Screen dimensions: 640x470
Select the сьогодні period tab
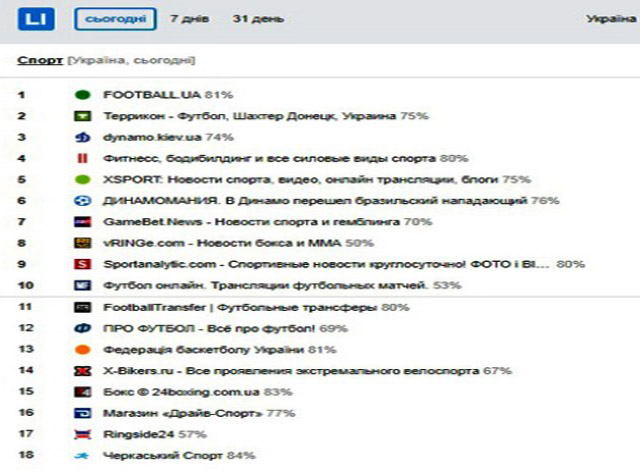click(115, 19)
